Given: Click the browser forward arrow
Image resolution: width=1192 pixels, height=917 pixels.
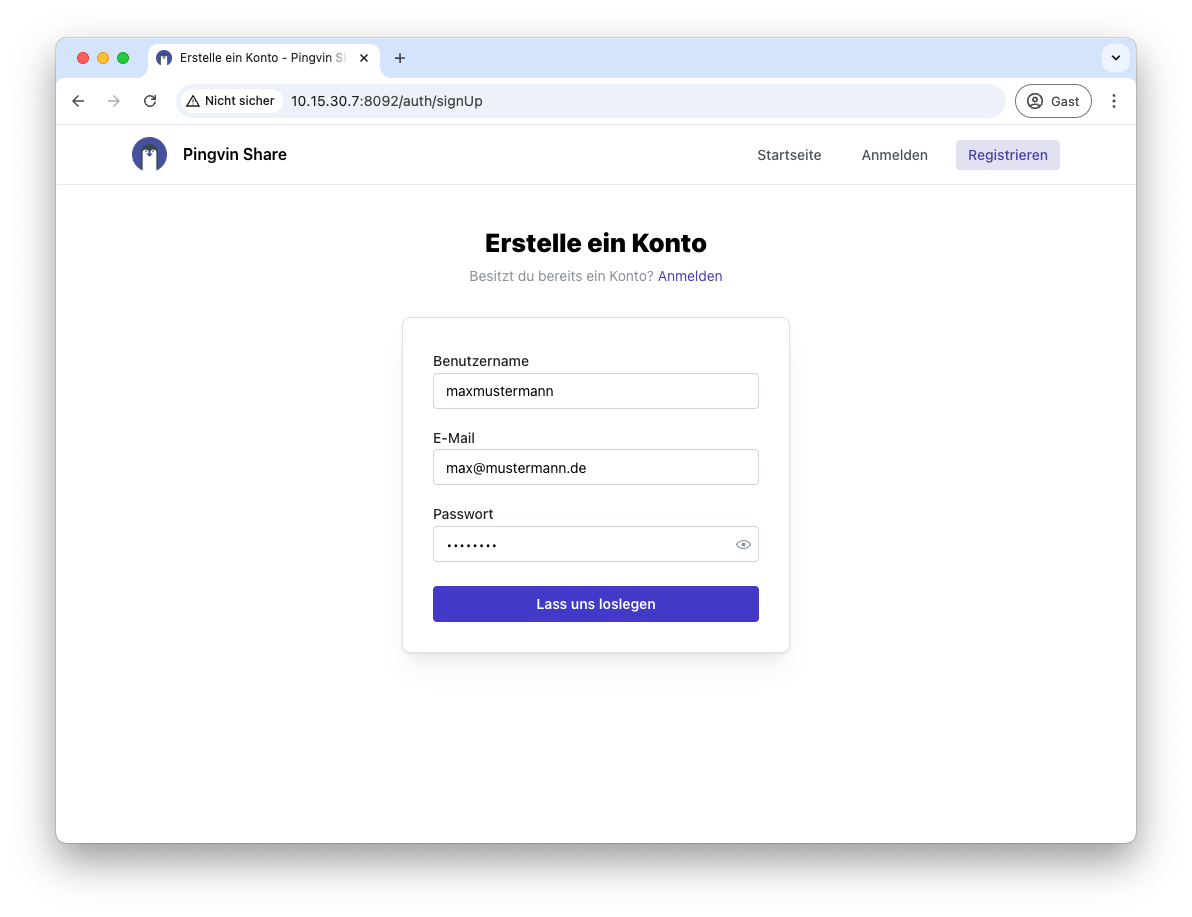Looking at the screenshot, I should (x=114, y=101).
